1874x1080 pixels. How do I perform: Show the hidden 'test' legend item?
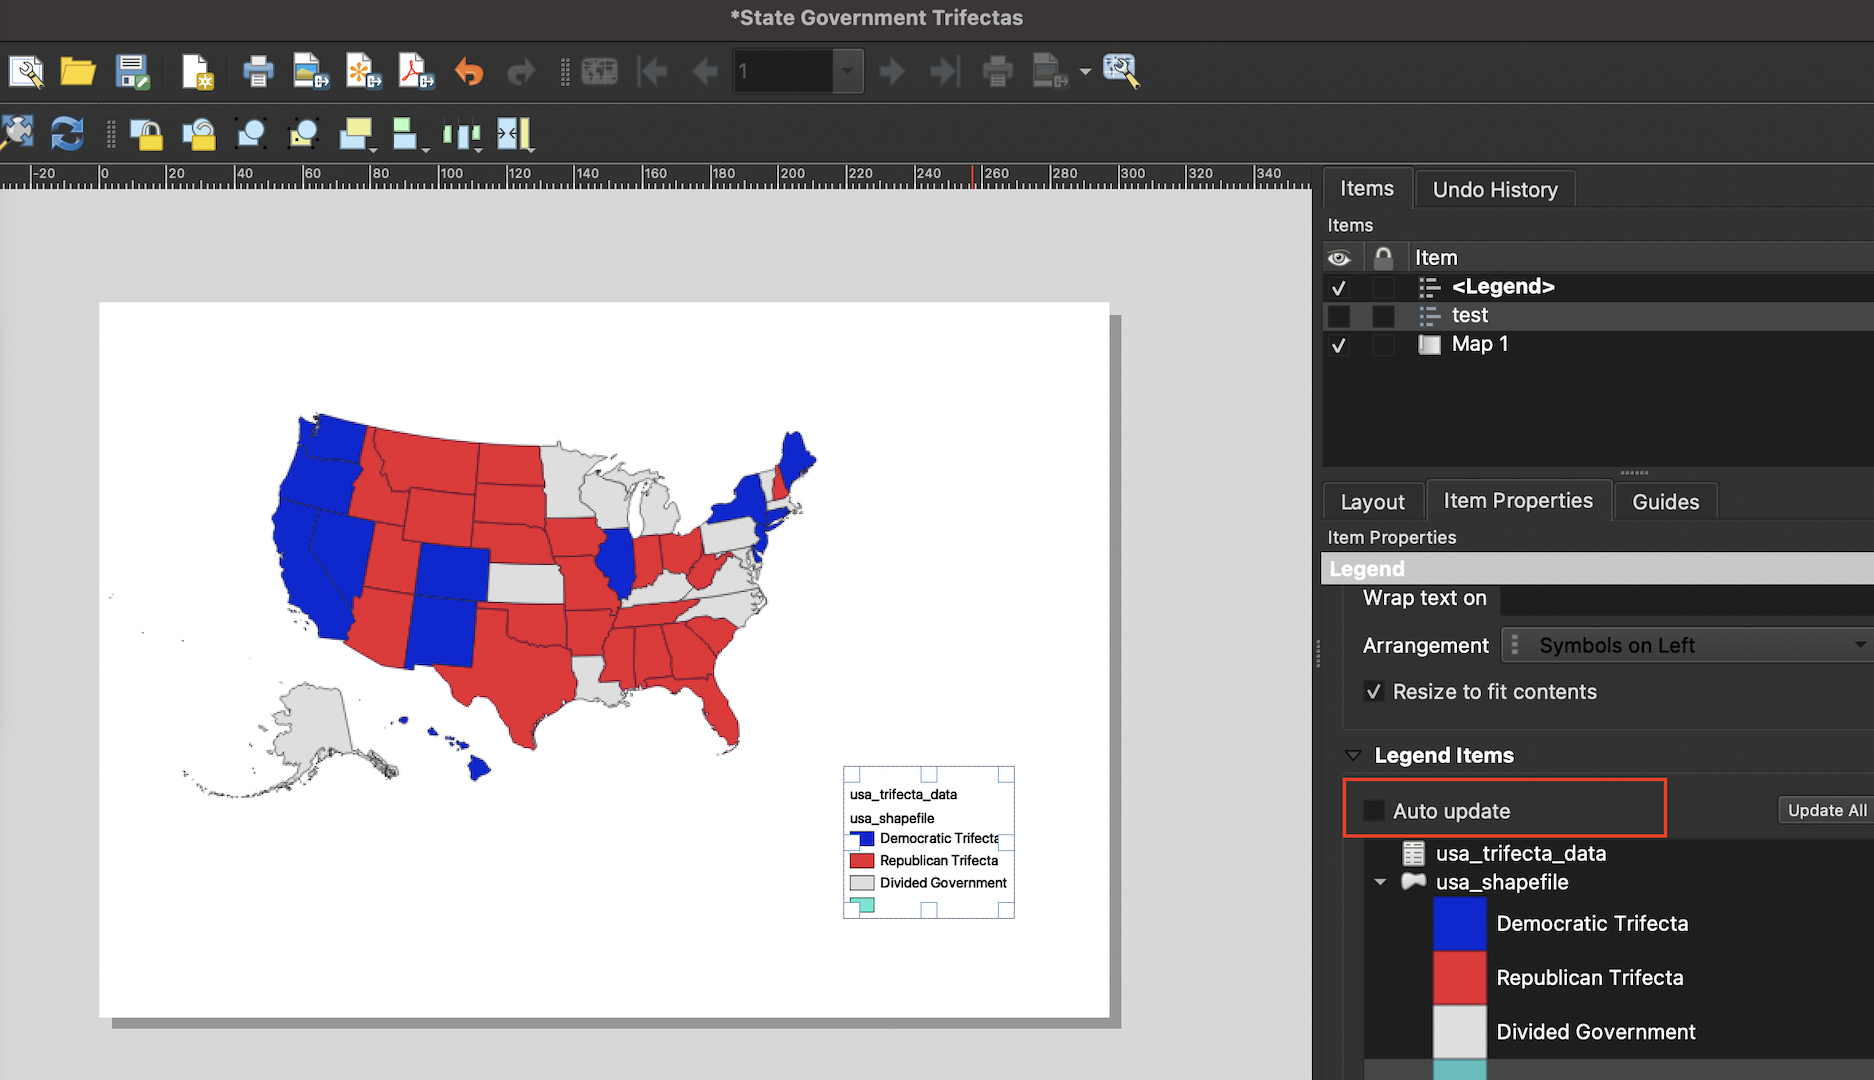[x=1338, y=316]
